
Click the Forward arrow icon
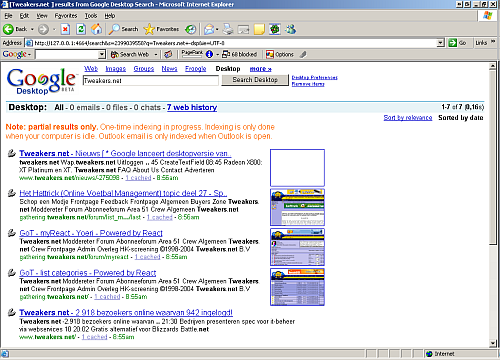(x=43, y=29)
